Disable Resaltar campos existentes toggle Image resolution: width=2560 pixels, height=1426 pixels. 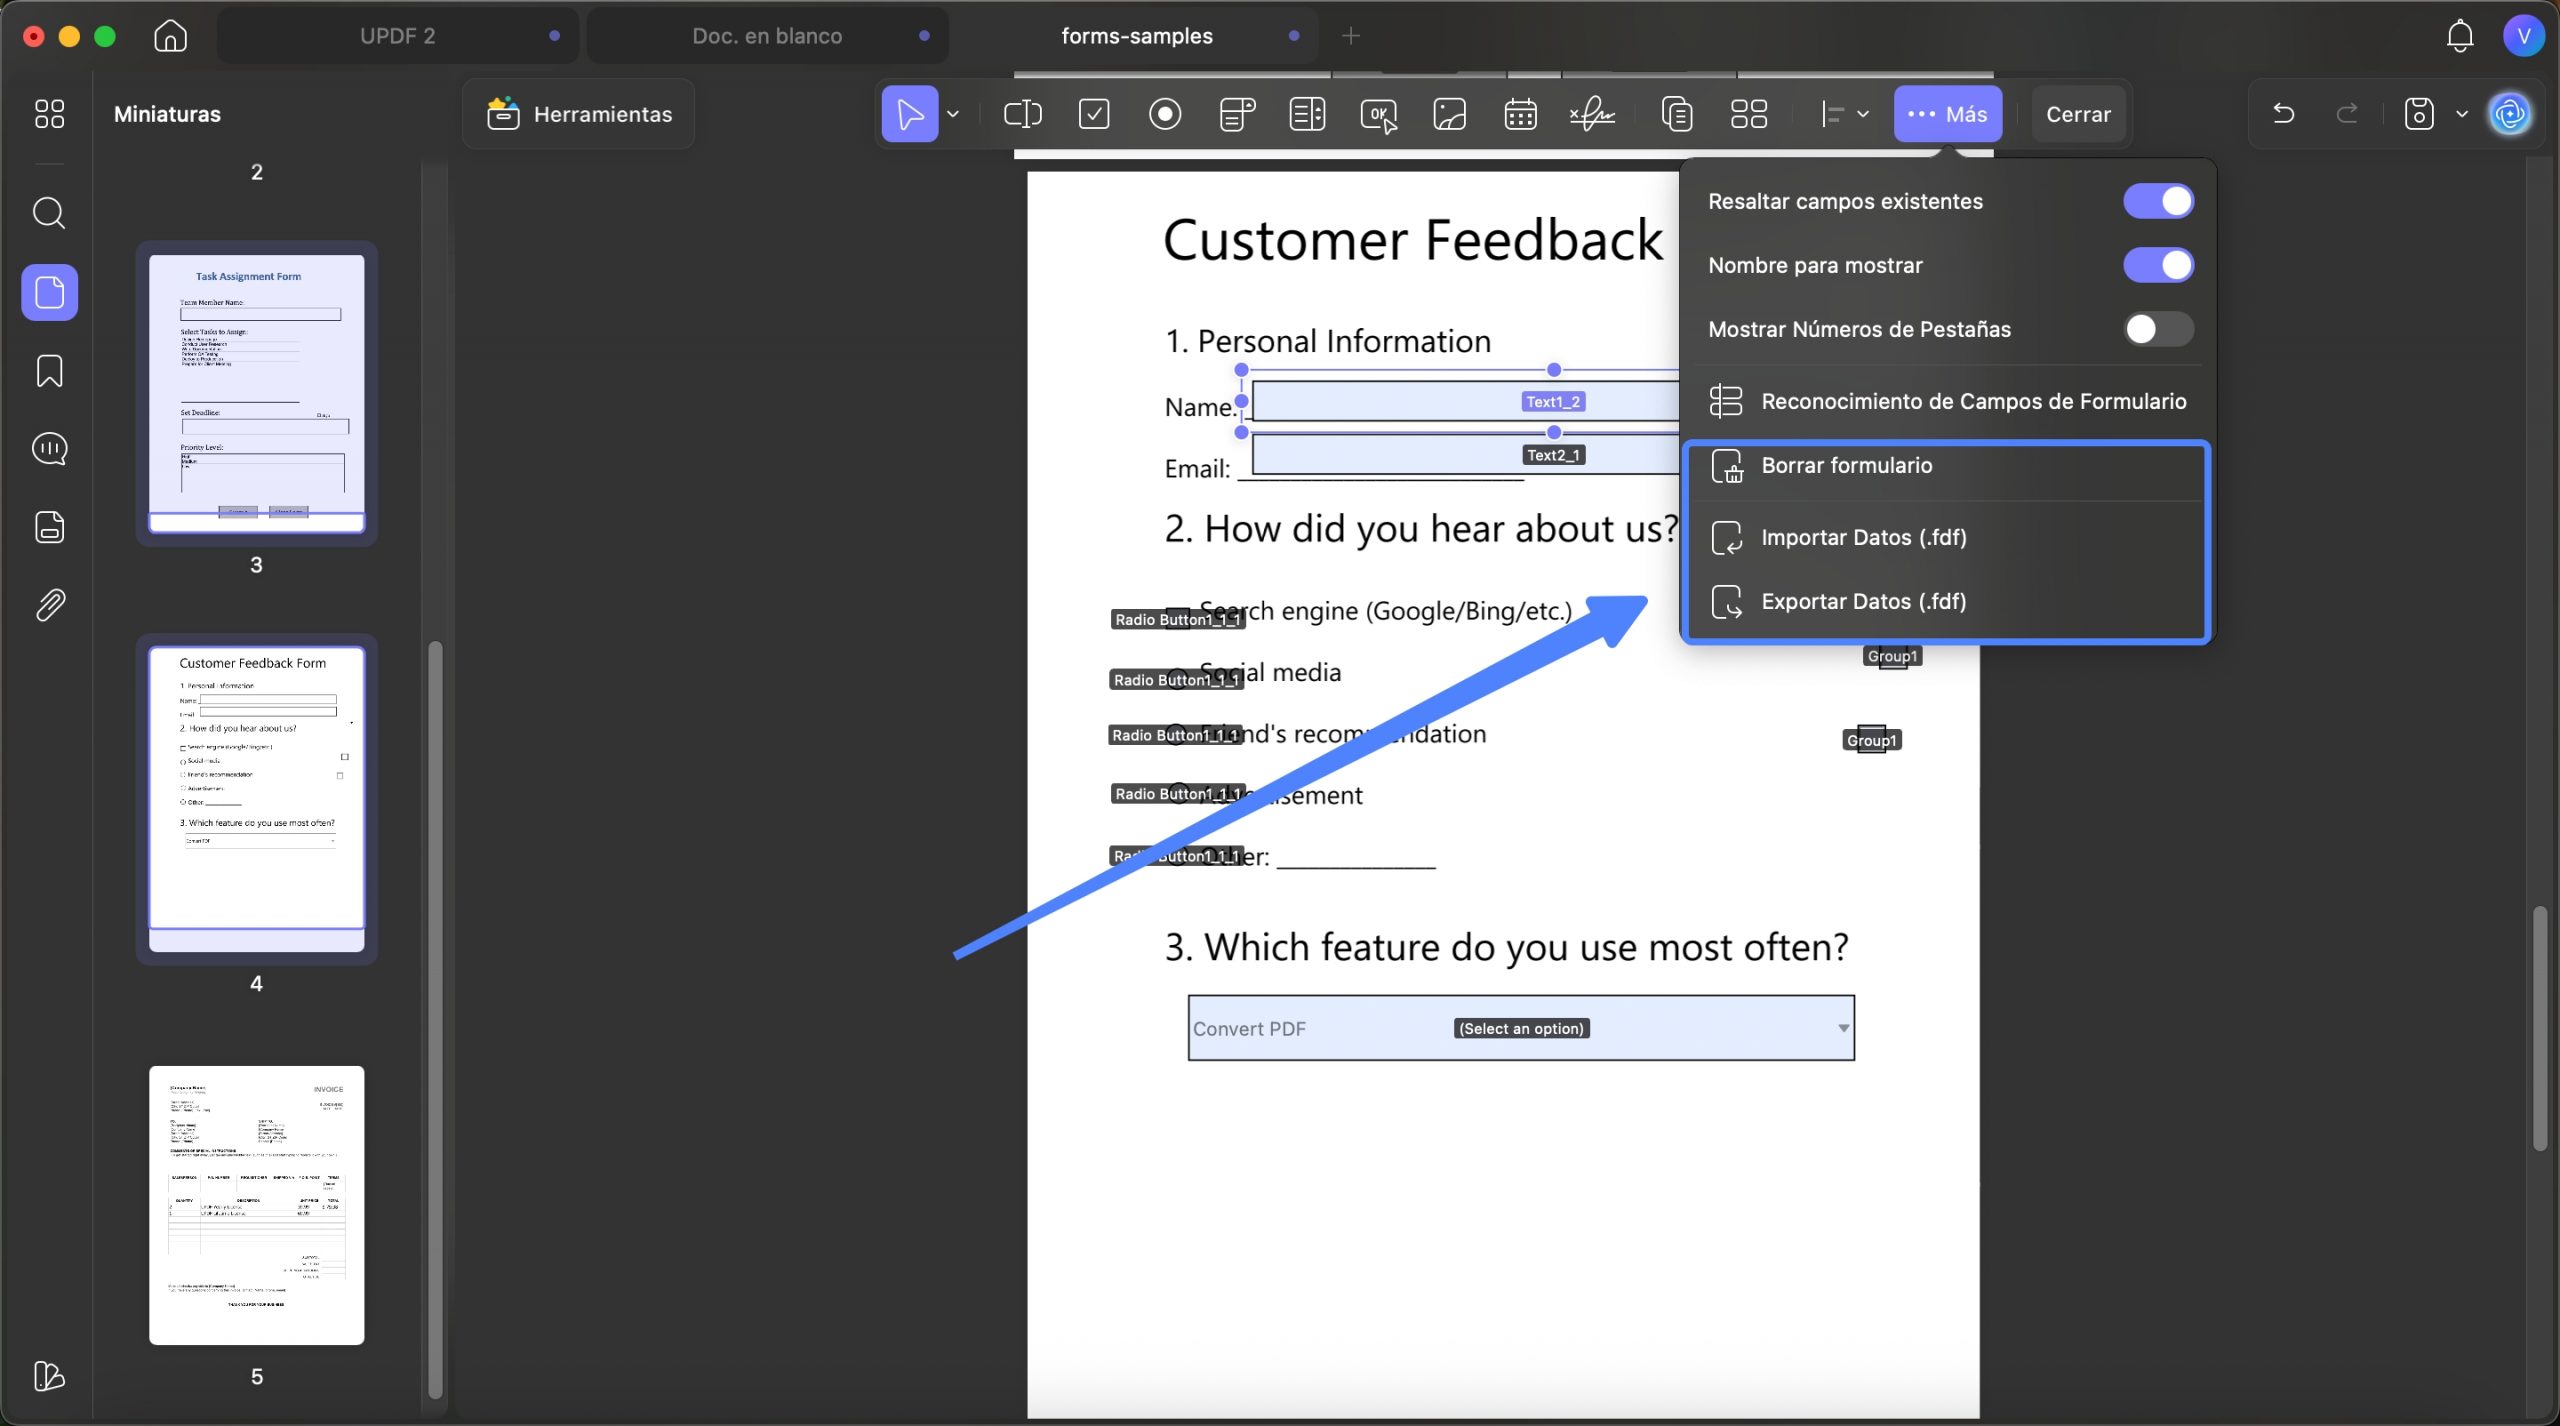click(2158, 201)
